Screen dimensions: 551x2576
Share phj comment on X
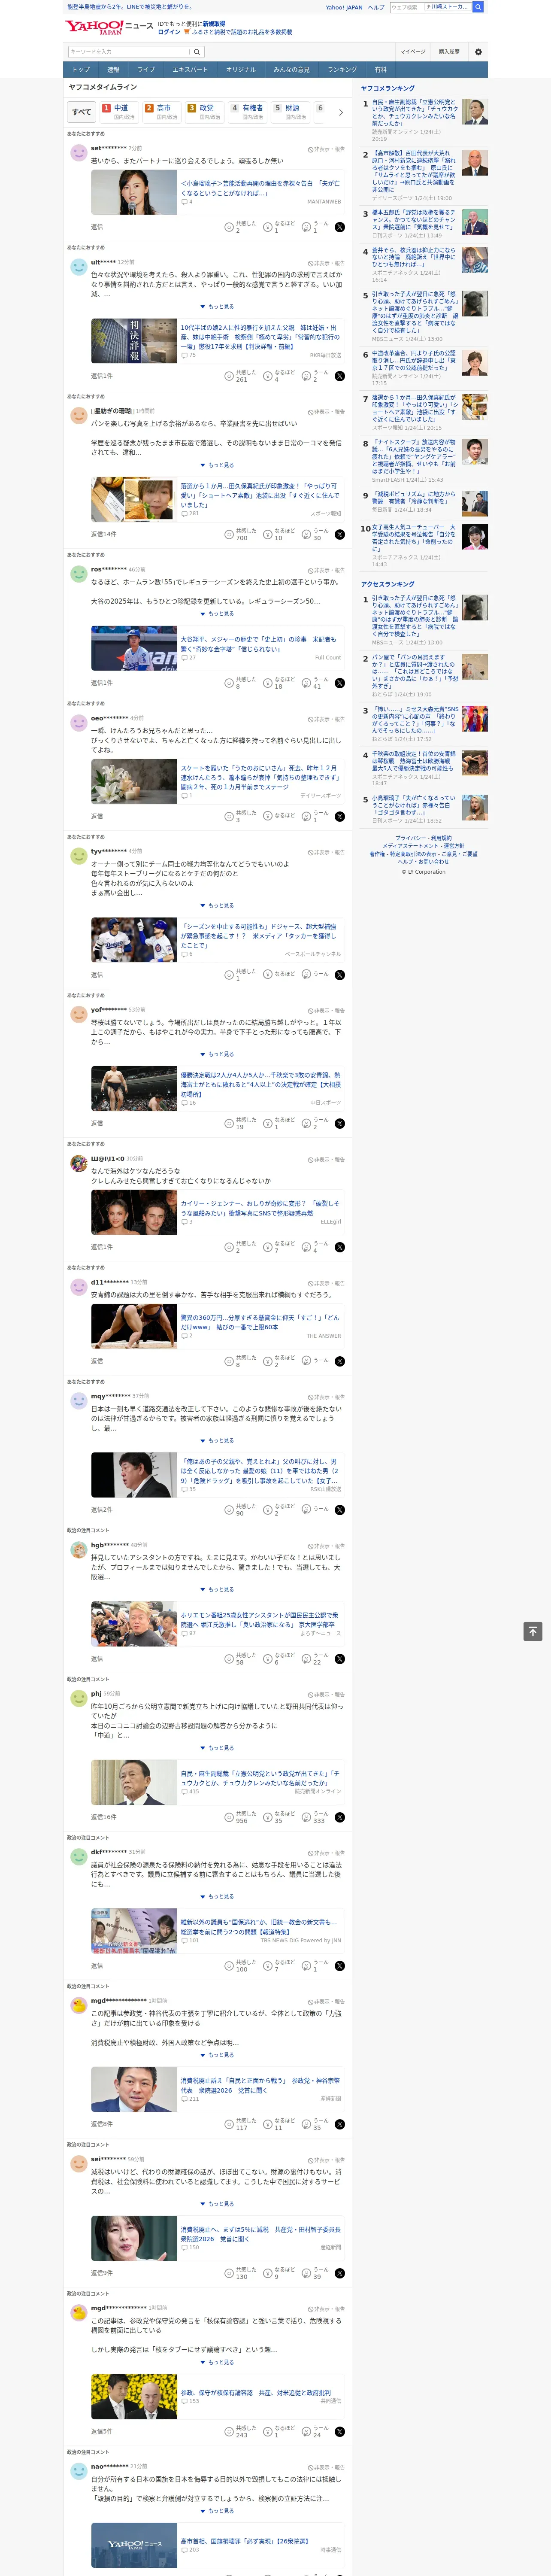(340, 1817)
